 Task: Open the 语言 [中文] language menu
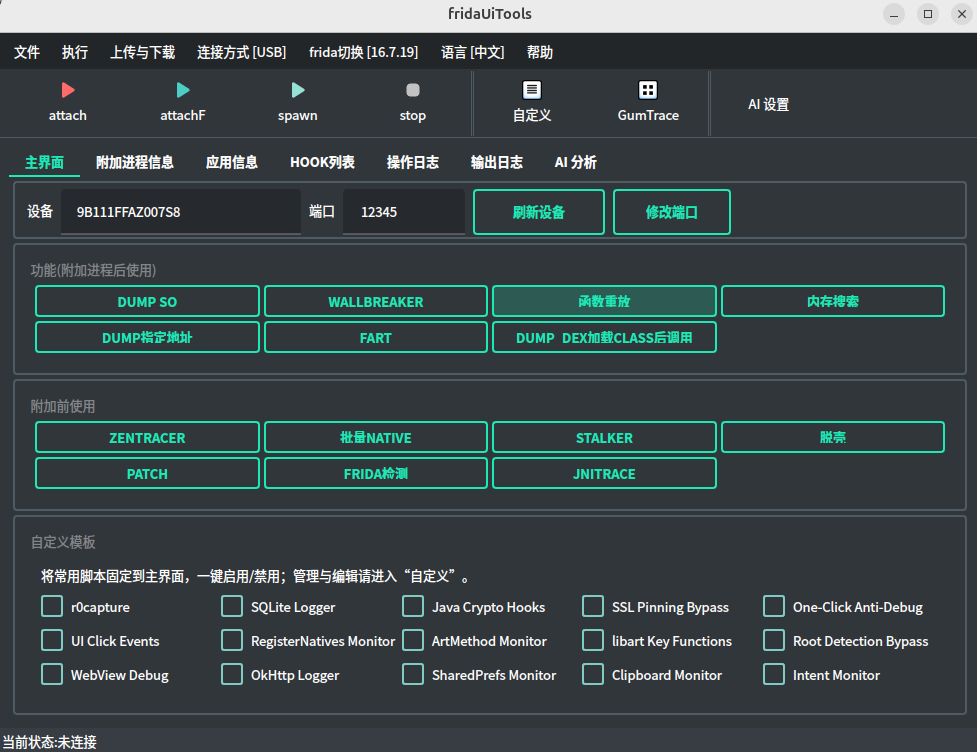click(x=473, y=52)
